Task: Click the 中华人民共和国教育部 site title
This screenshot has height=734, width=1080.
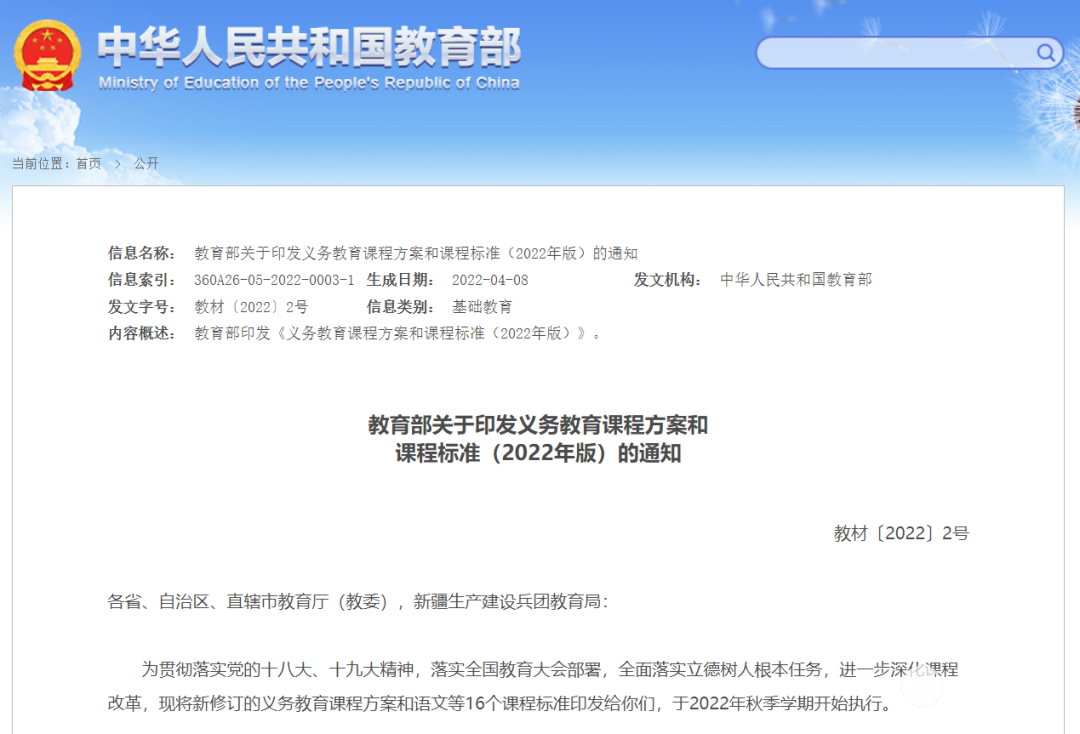Action: click(x=309, y=46)
